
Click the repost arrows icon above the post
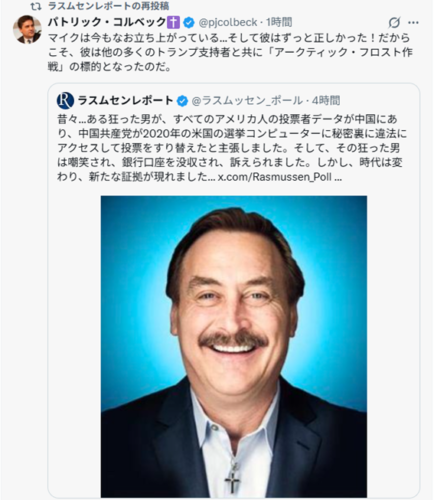point(36,6)
